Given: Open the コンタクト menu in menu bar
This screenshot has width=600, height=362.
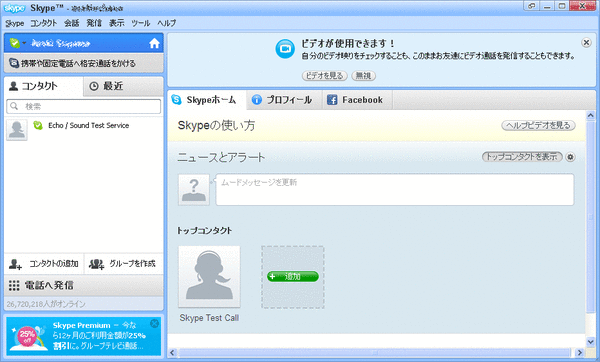Looking at the screenshot, I should (44, 23).
